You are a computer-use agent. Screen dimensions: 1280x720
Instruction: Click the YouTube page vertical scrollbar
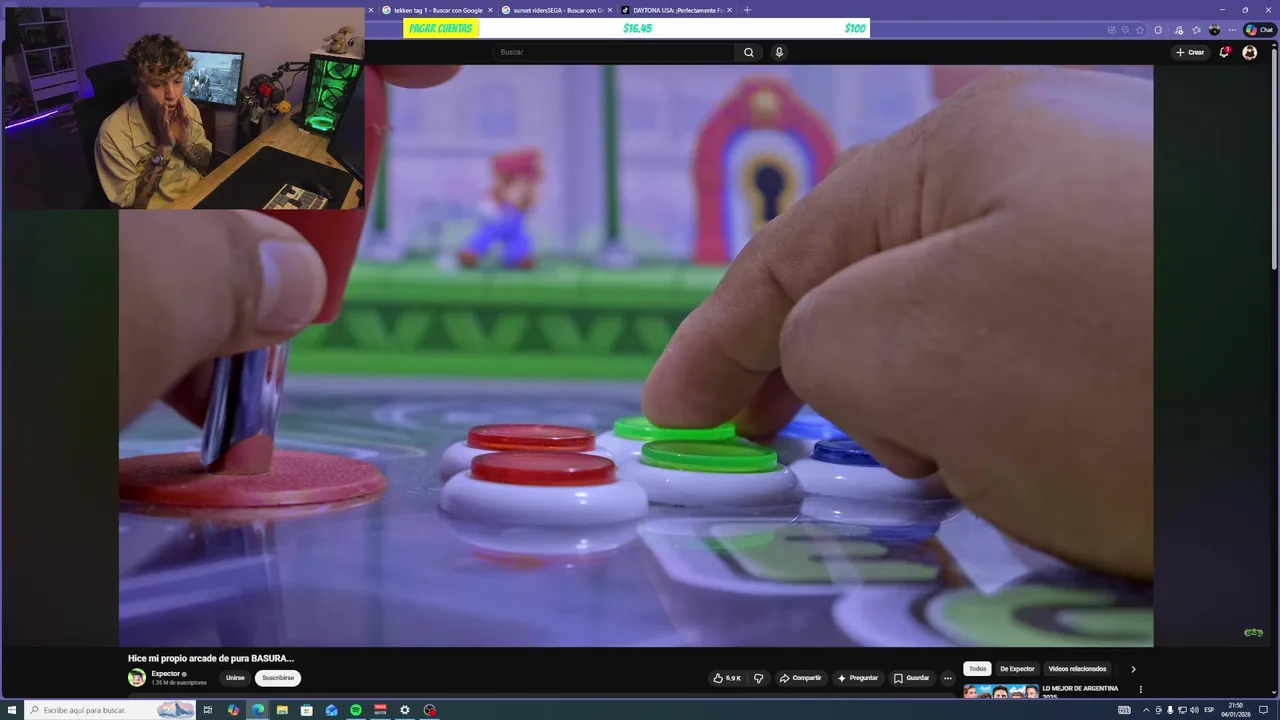1274,160
